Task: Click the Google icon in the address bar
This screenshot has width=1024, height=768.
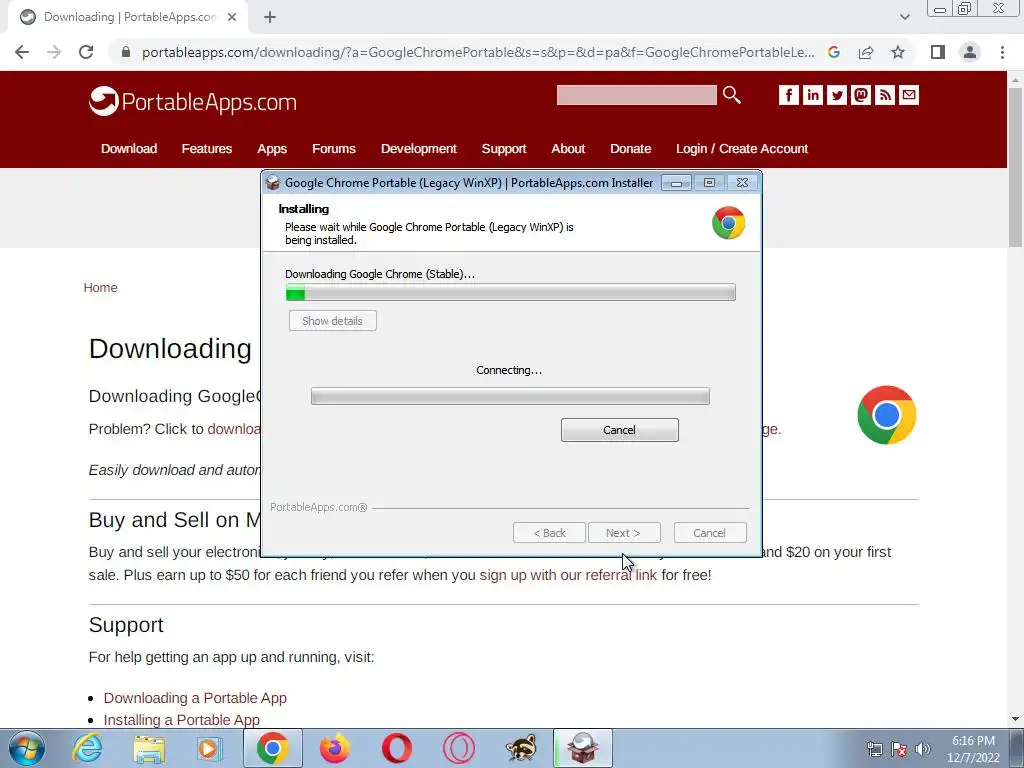Action: pyautogui.click(x=834, y=52)
